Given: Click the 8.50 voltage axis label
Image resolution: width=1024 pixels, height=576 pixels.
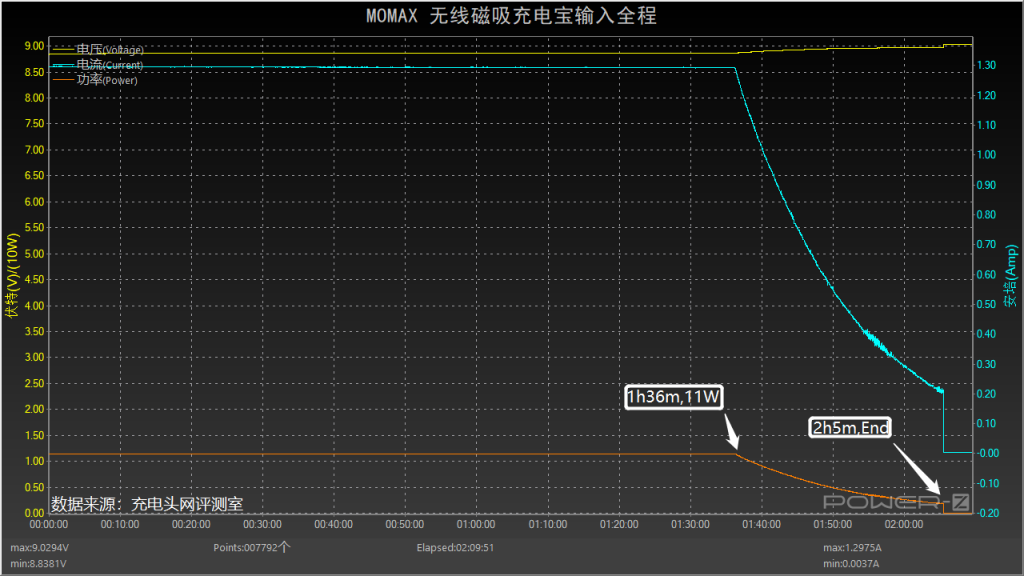Looking at the screenshot, I should click(x=35, y=72).
